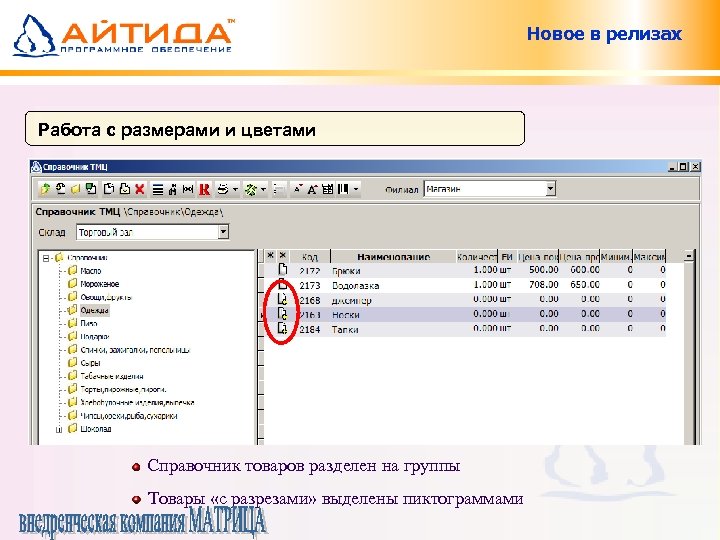
Task: Click the increase font size A icon
Action: coord(313,189)
